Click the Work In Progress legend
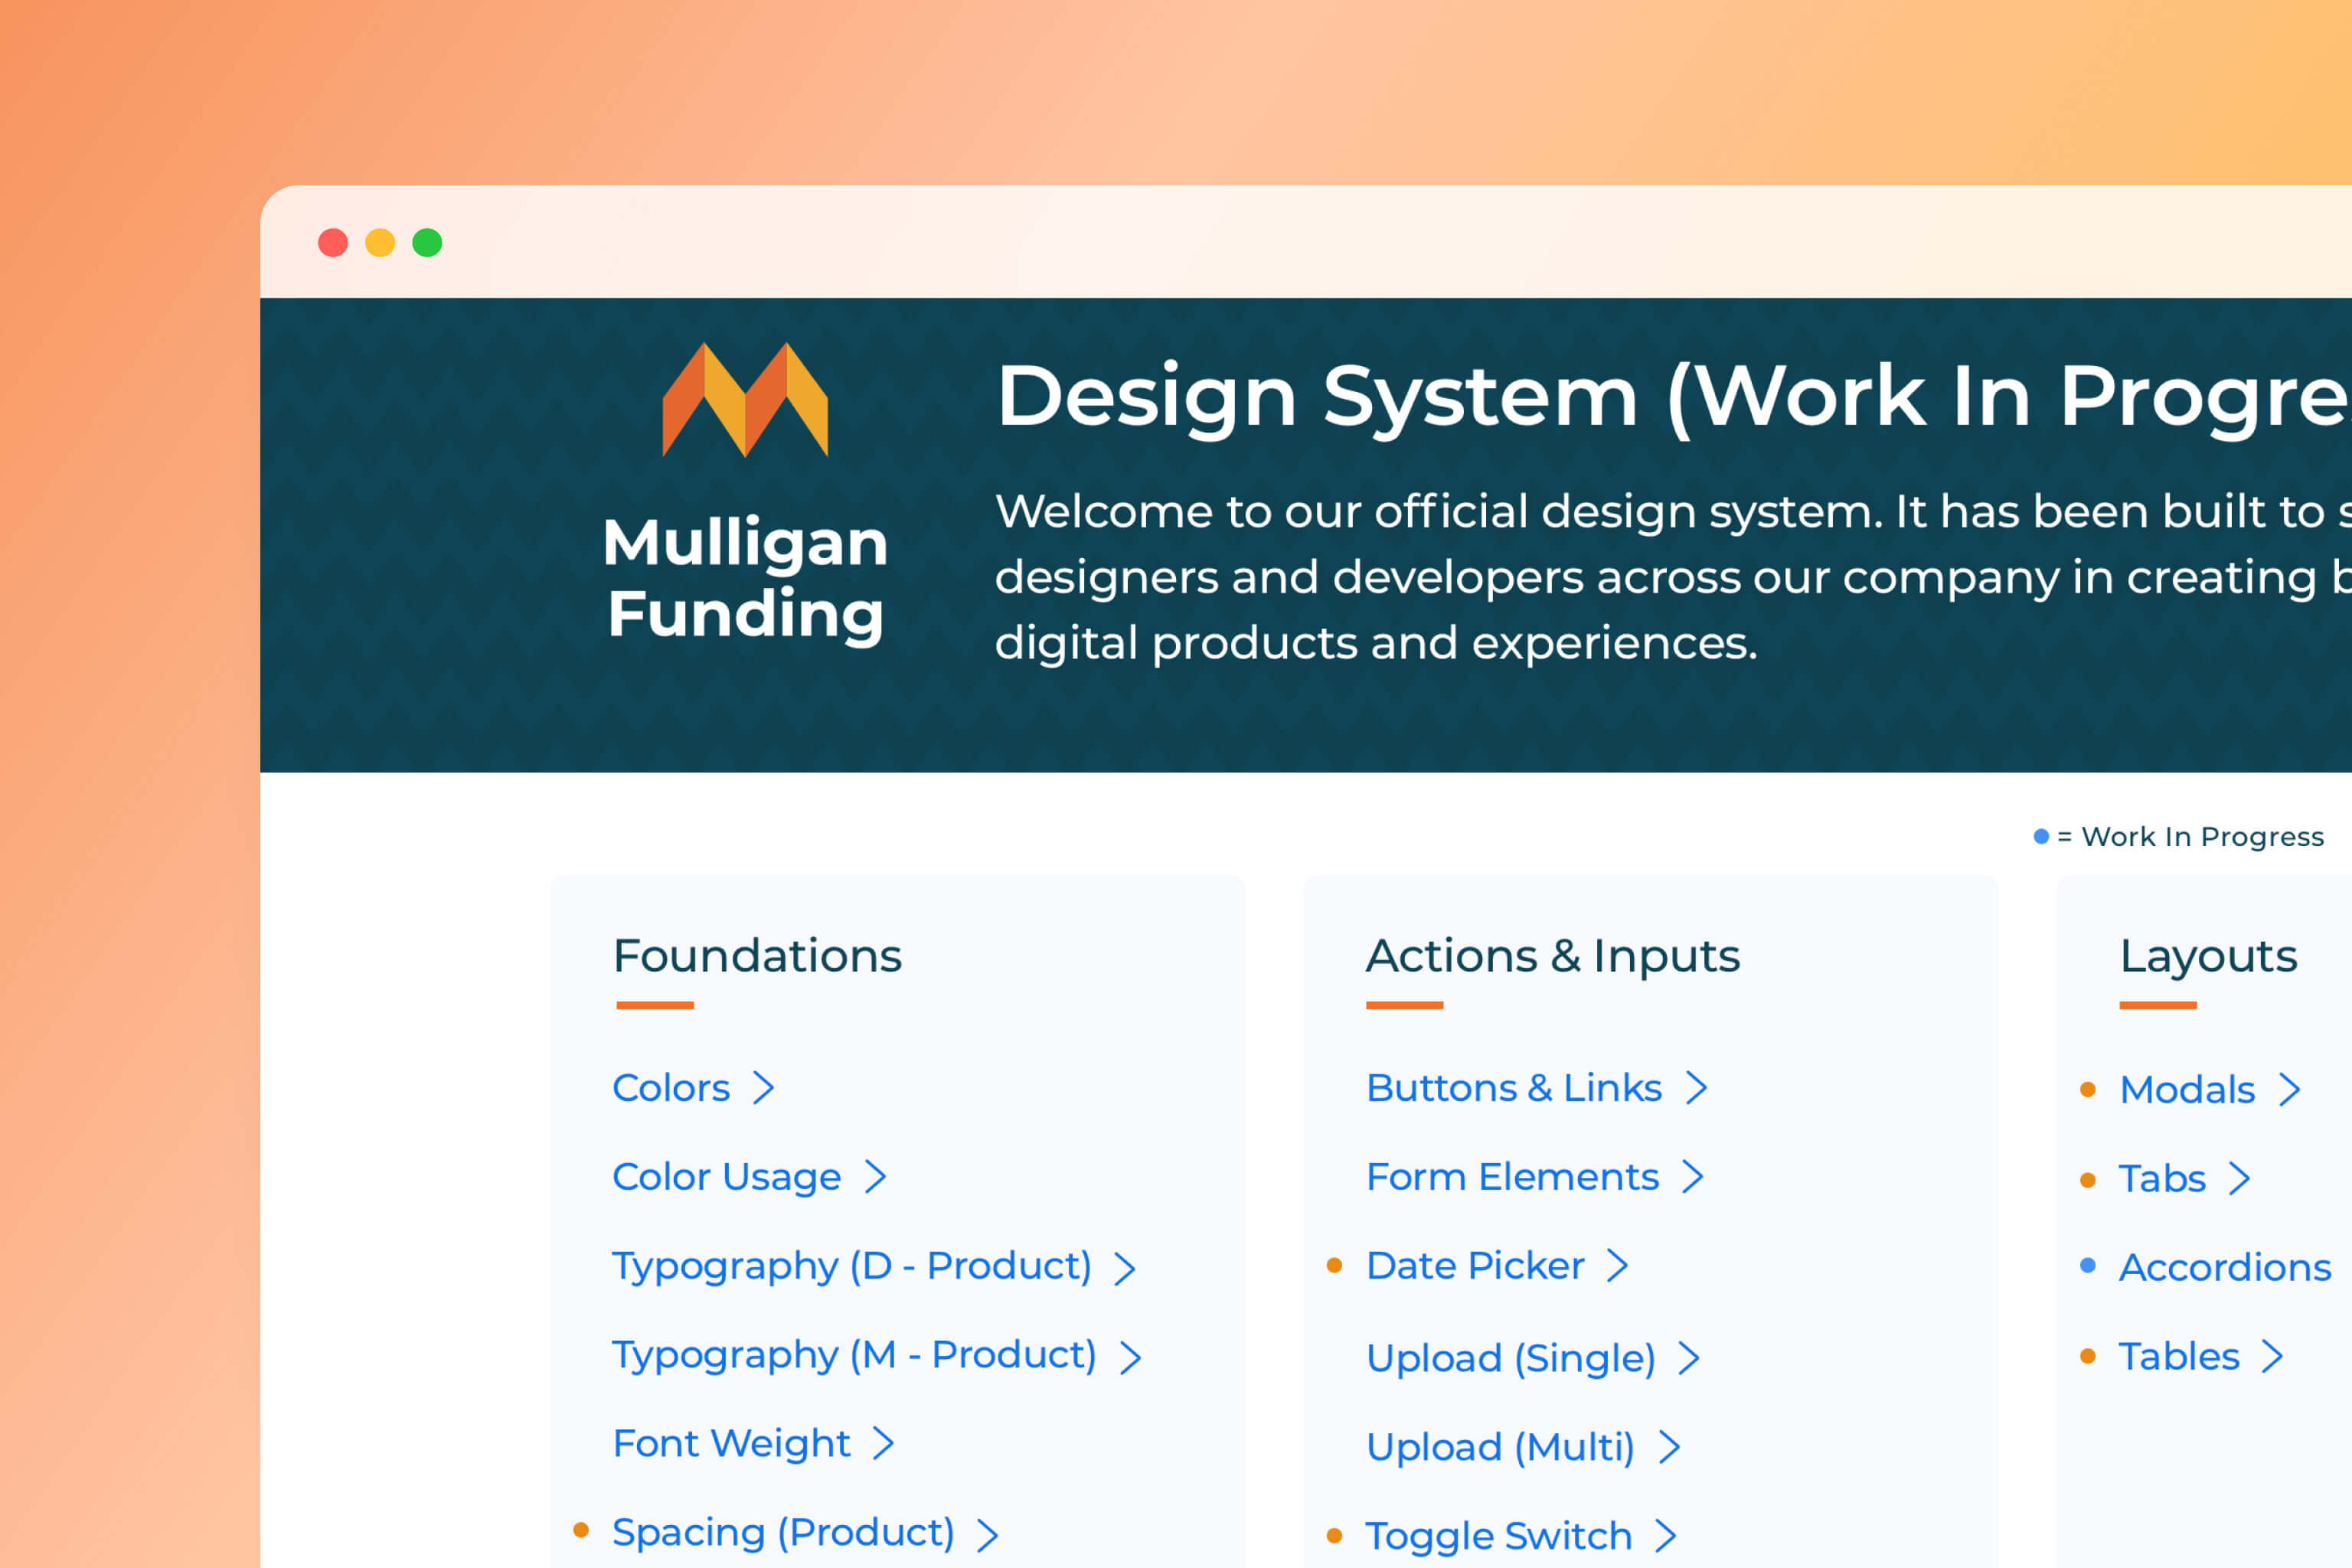The height and width of the screenshot is (1568, 2352). point(2179,836)
